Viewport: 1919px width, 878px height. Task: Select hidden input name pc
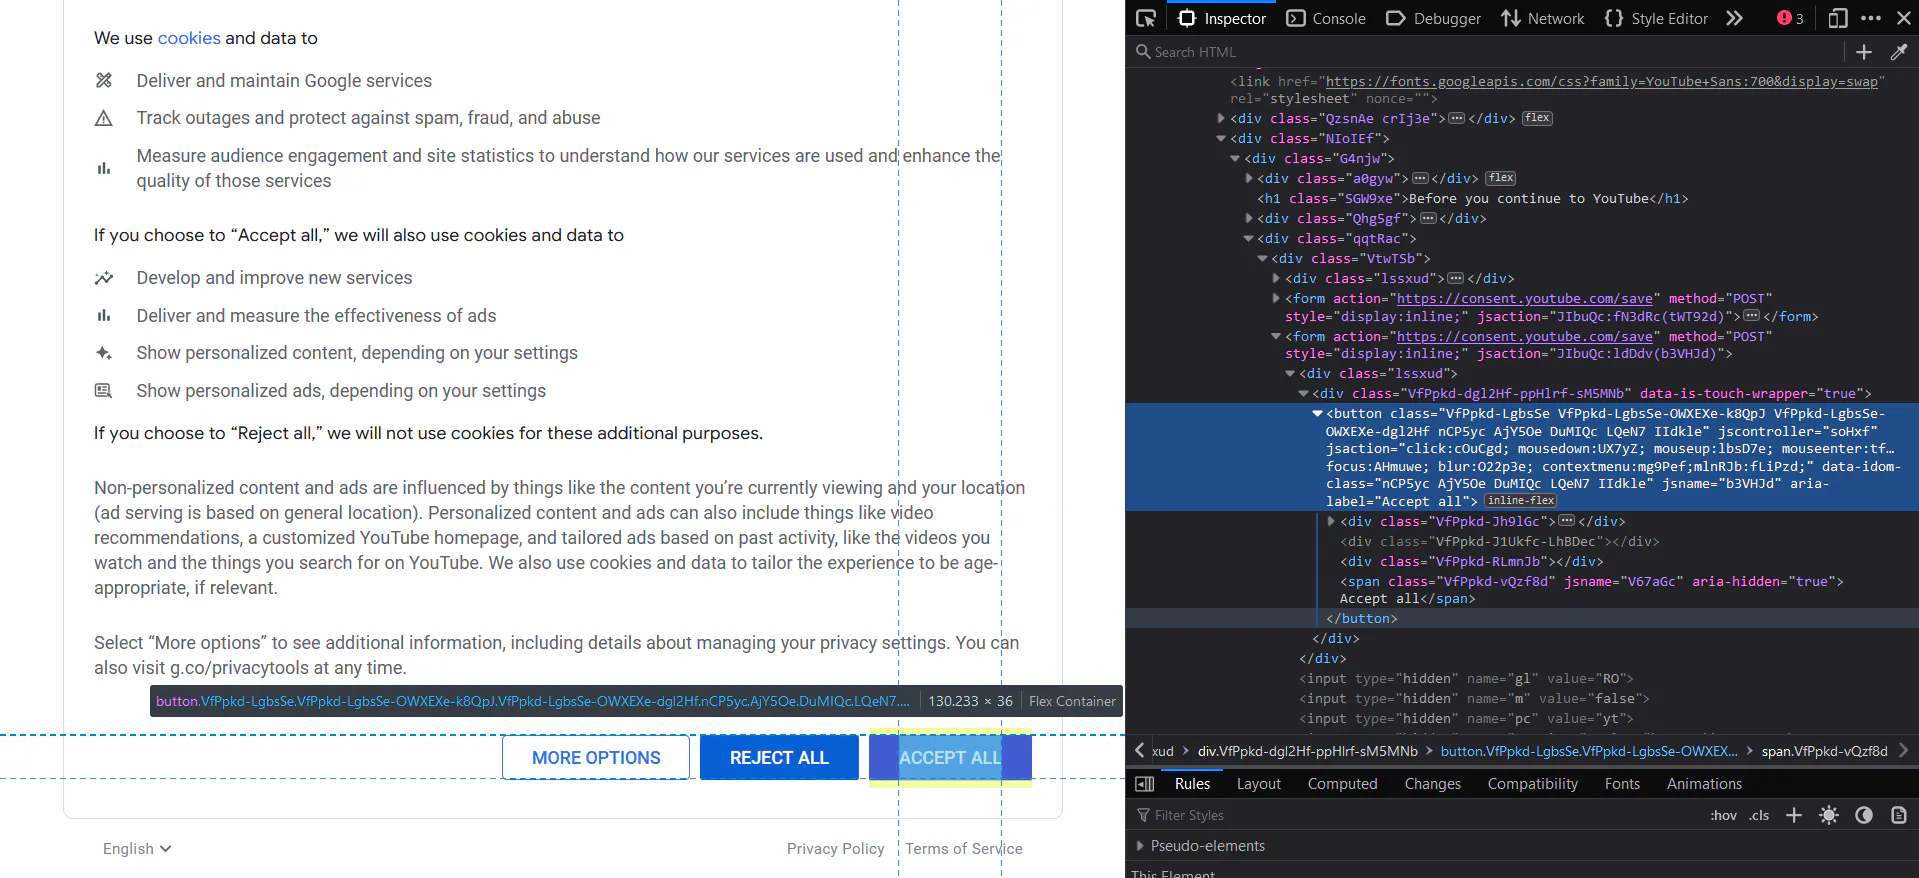tap(1466, 718)
